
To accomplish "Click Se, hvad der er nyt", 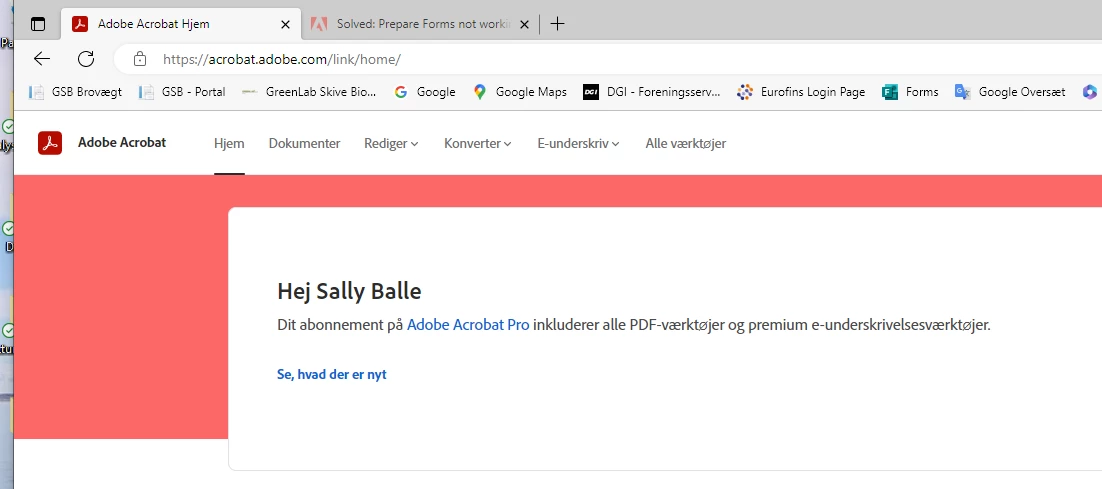I will click(332, 374).
